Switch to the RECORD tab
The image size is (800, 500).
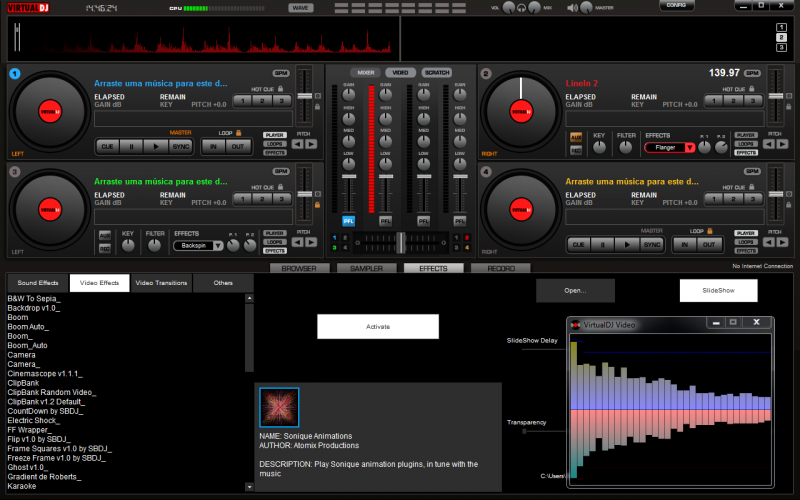501,268
